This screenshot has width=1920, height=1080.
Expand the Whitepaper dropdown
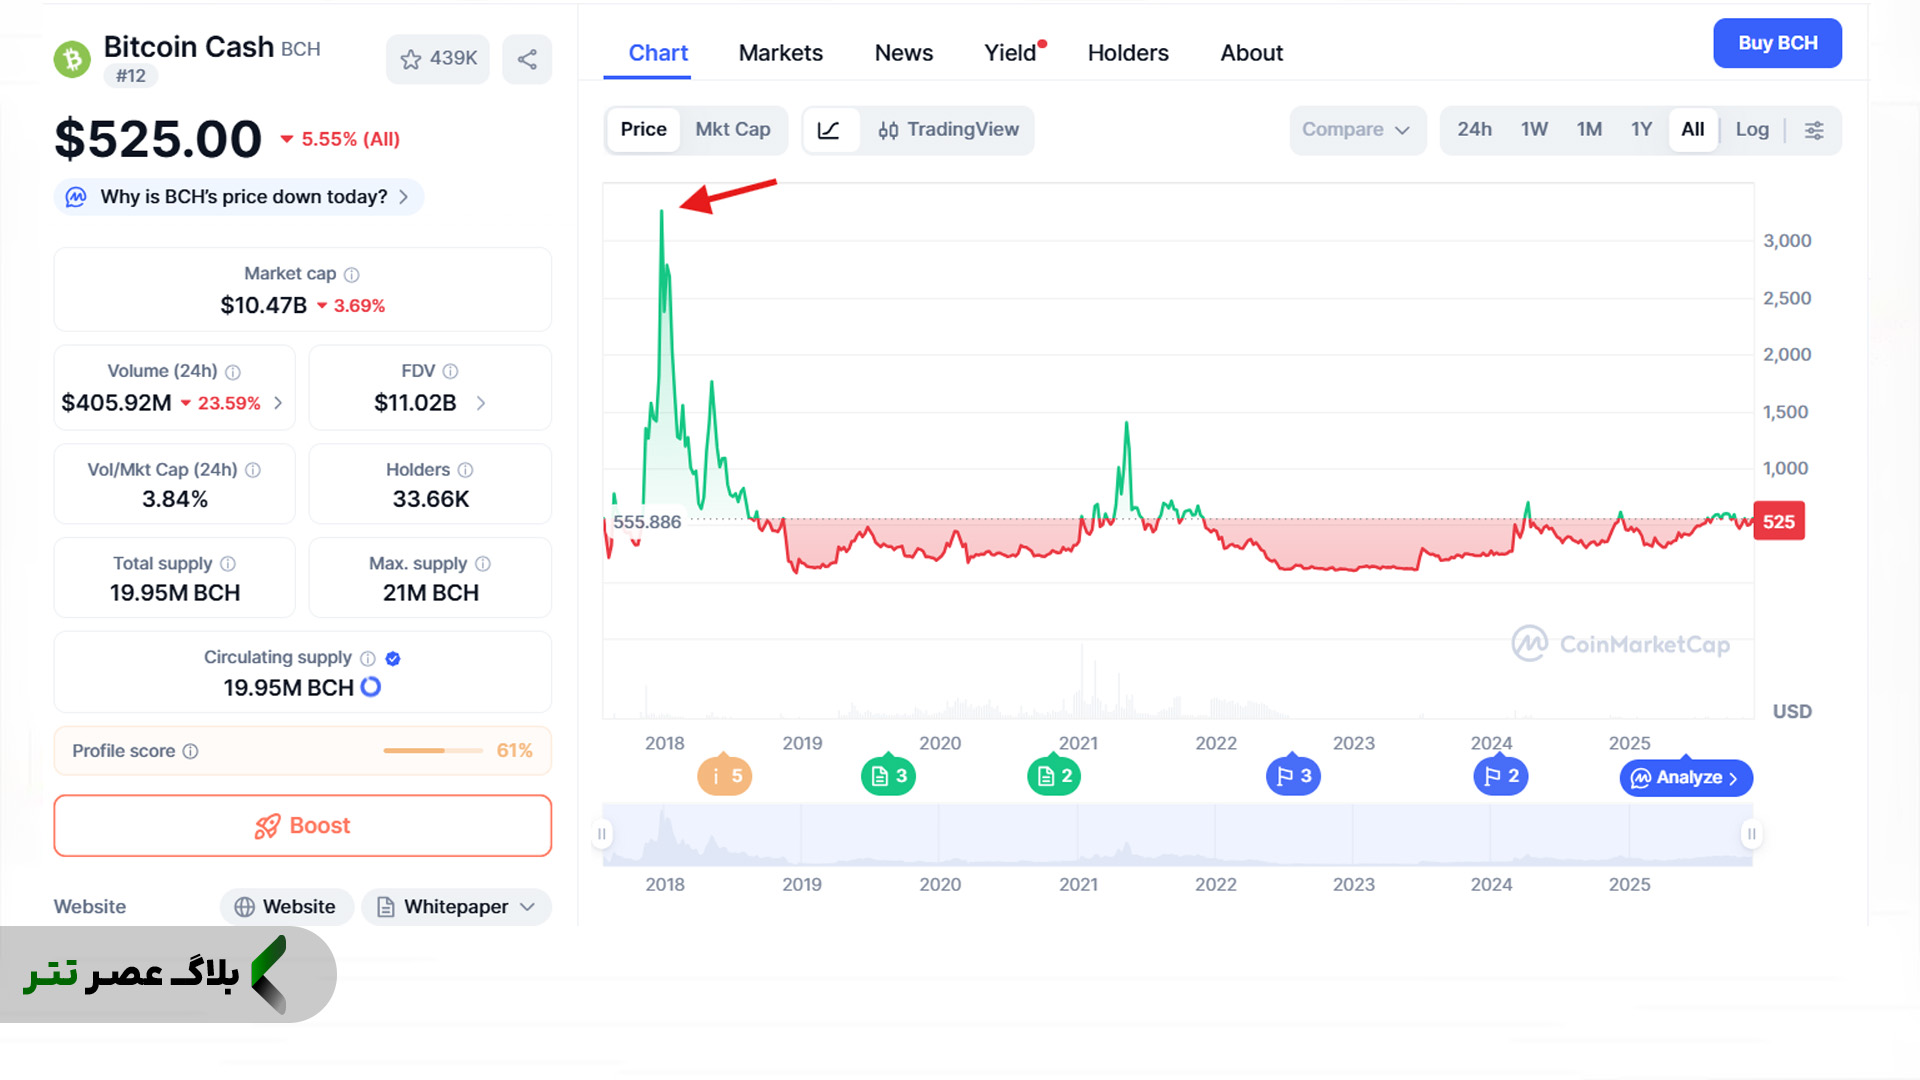[x=457, y=907]
